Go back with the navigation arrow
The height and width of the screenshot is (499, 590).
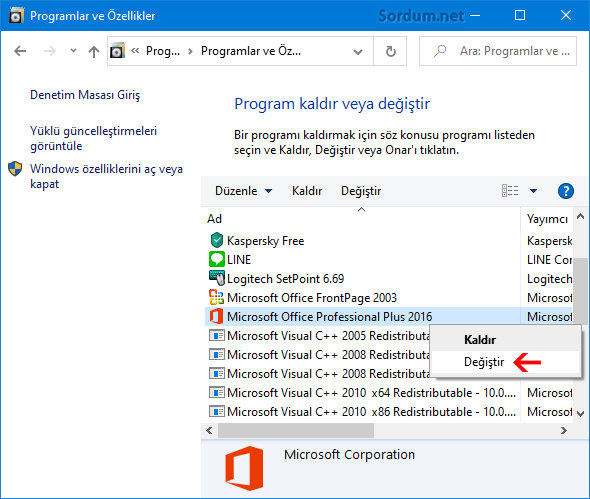[x=20, y=51]
